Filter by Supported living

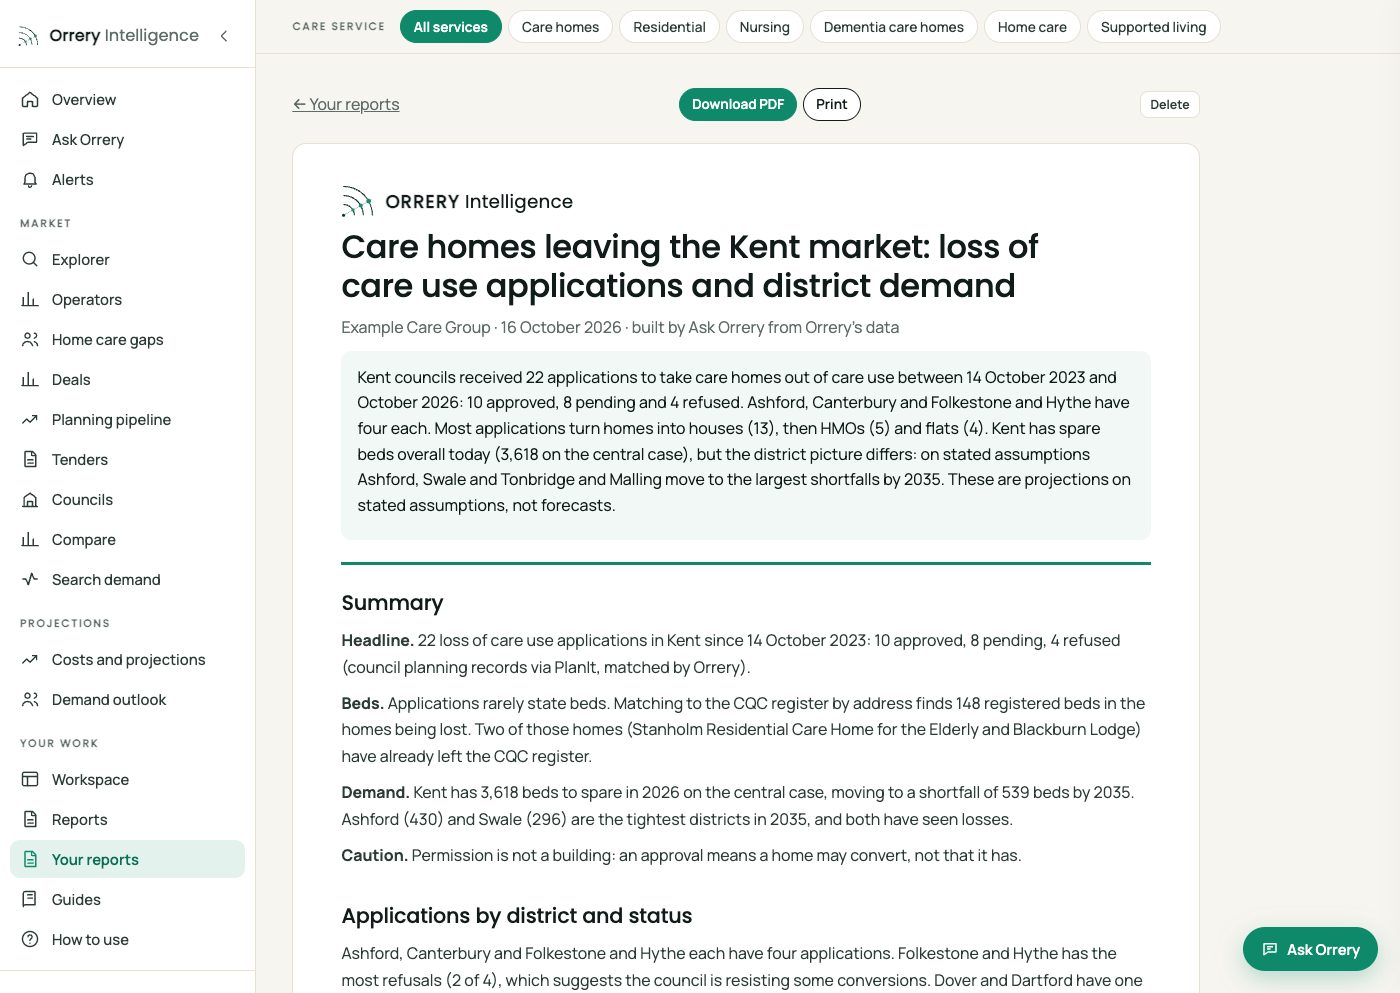pyautogui.click(x=1153, y=27)
